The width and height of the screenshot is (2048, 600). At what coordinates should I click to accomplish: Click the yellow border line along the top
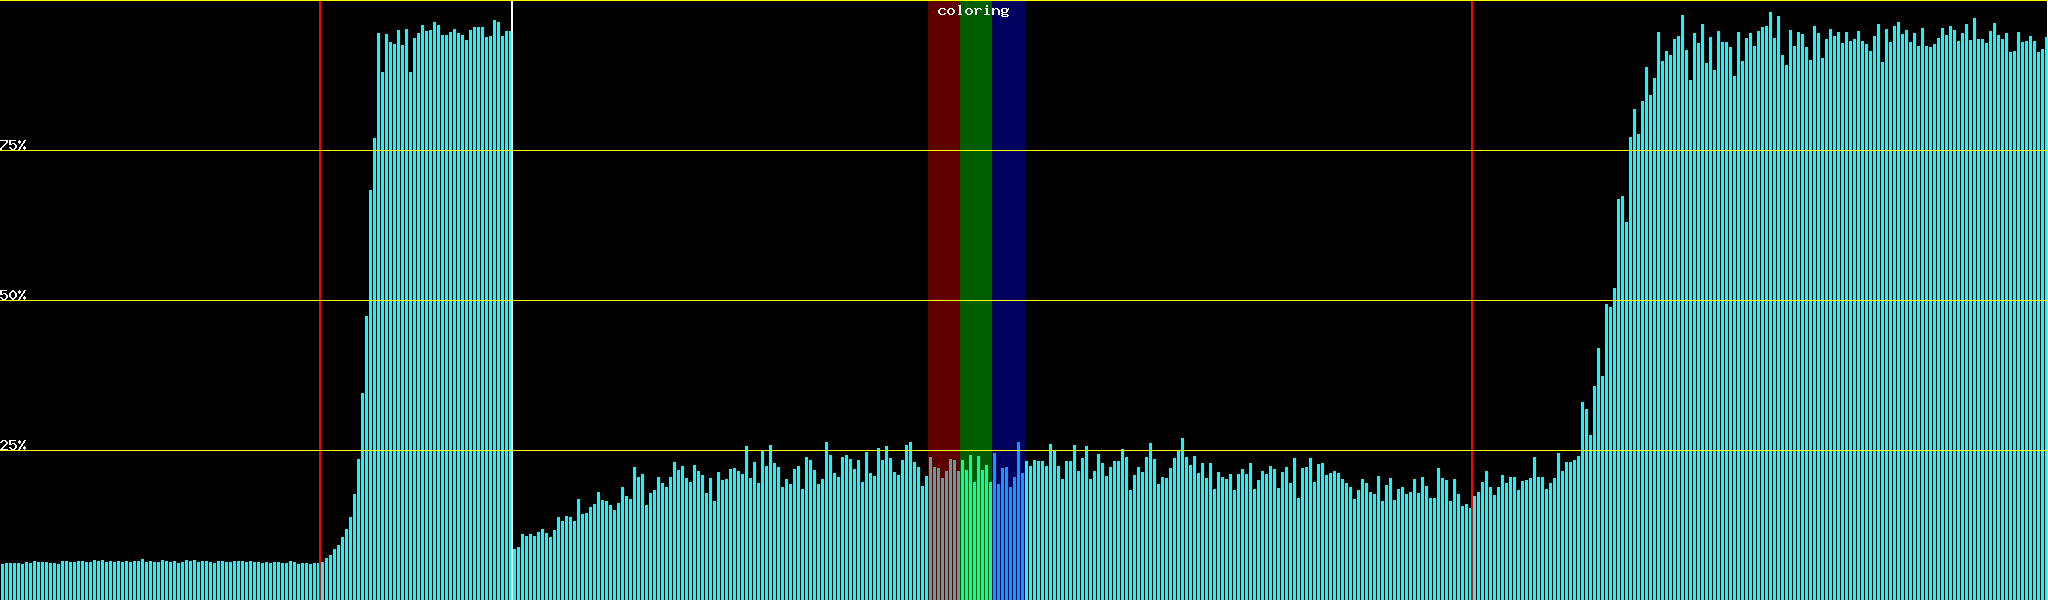[x=700, y=1]
